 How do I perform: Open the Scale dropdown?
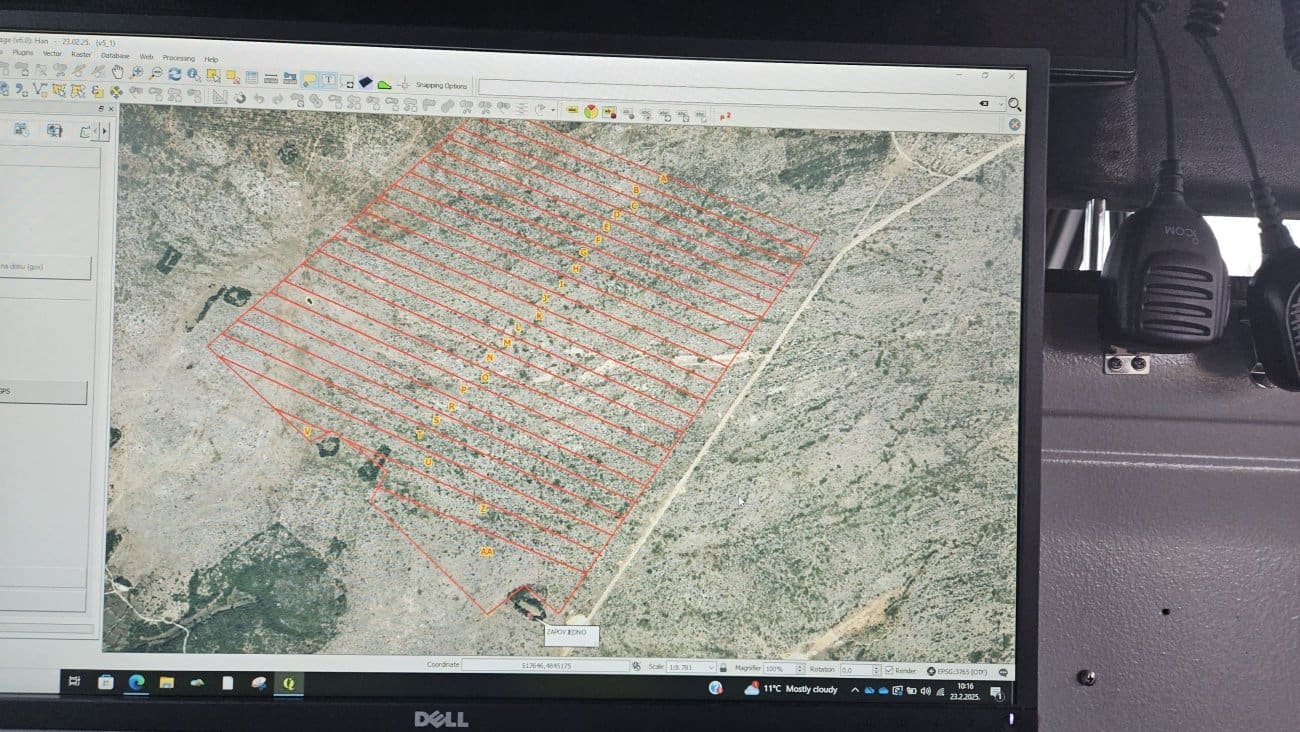click(711, 667)
